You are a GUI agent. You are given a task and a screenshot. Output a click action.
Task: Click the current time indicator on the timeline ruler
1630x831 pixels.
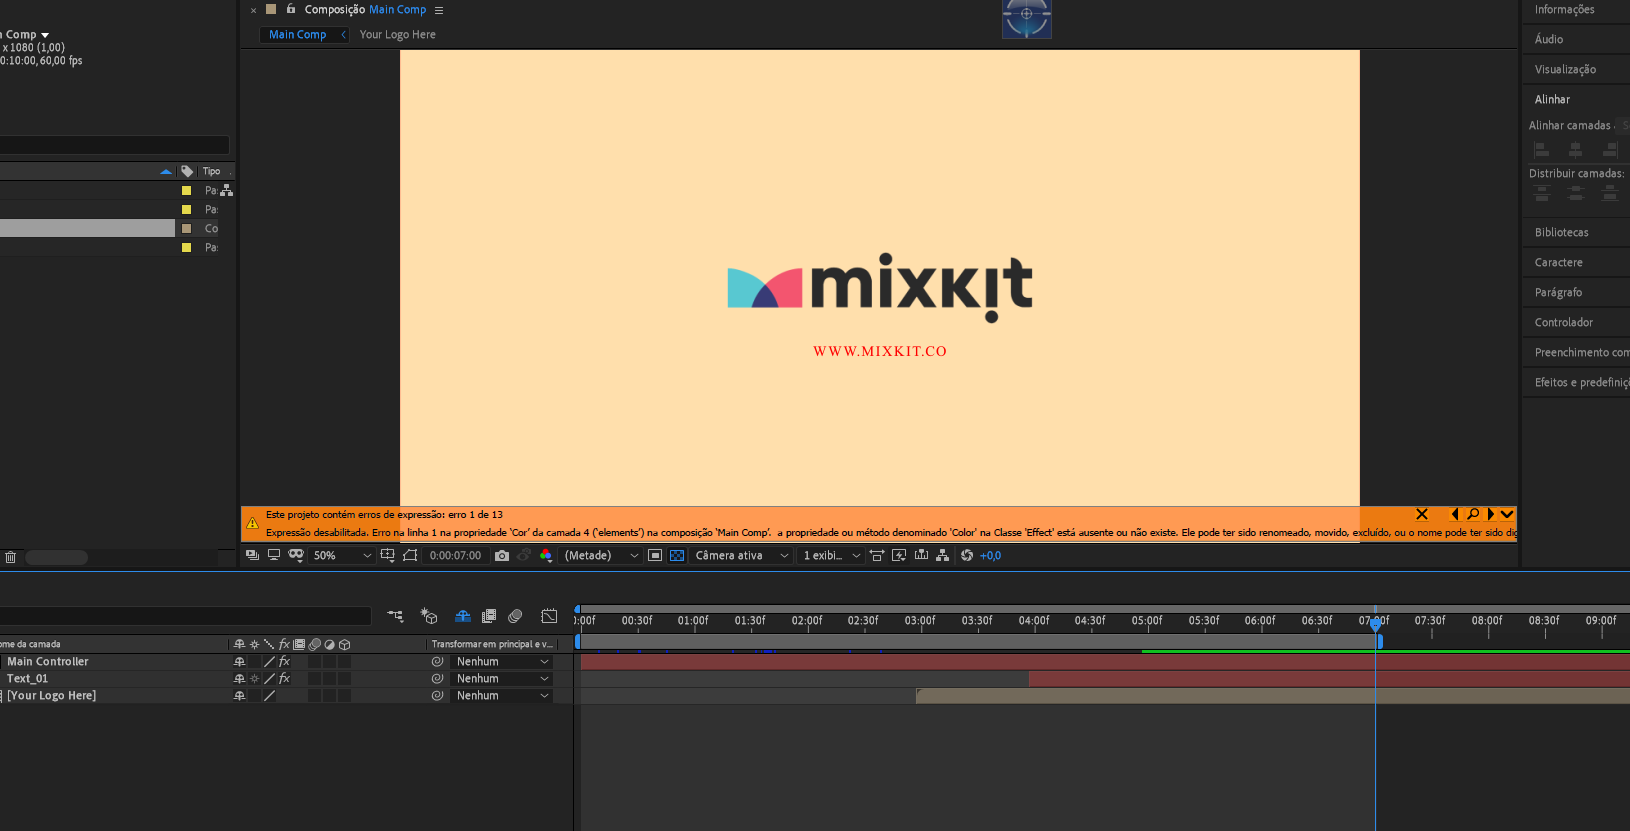[1376, 624]
